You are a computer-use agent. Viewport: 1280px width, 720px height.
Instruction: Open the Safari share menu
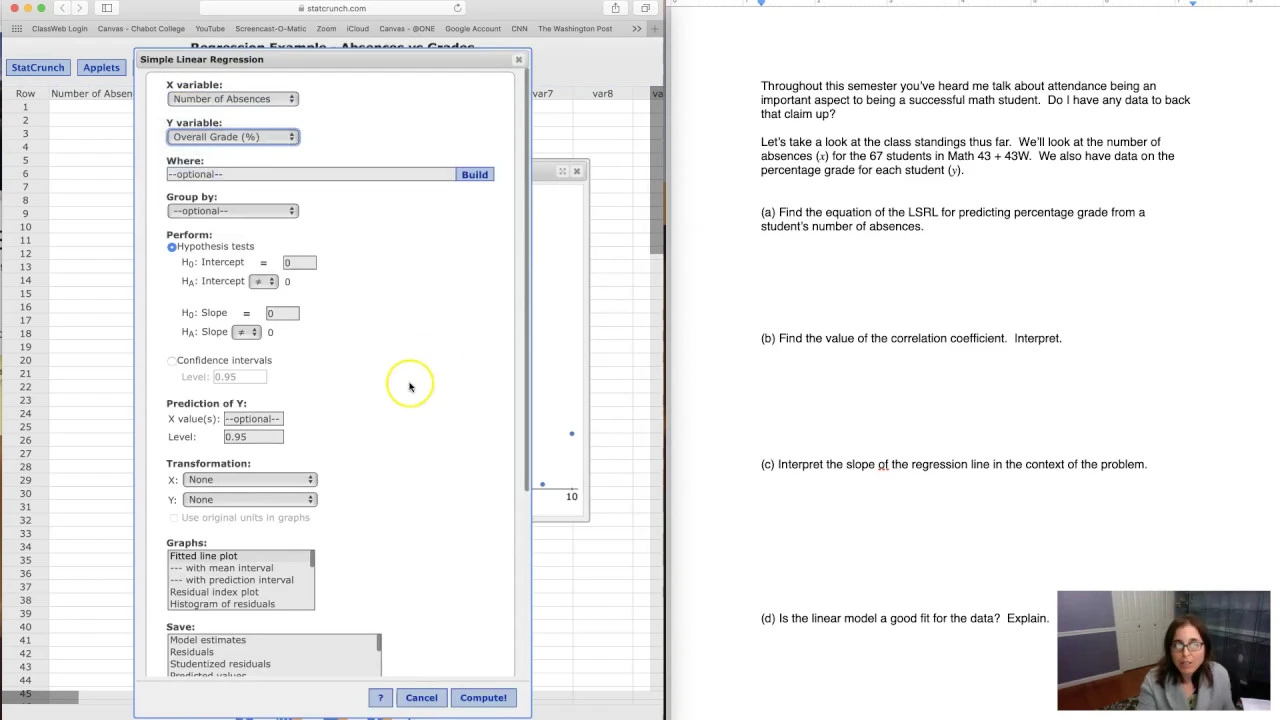tap(615, 8)
